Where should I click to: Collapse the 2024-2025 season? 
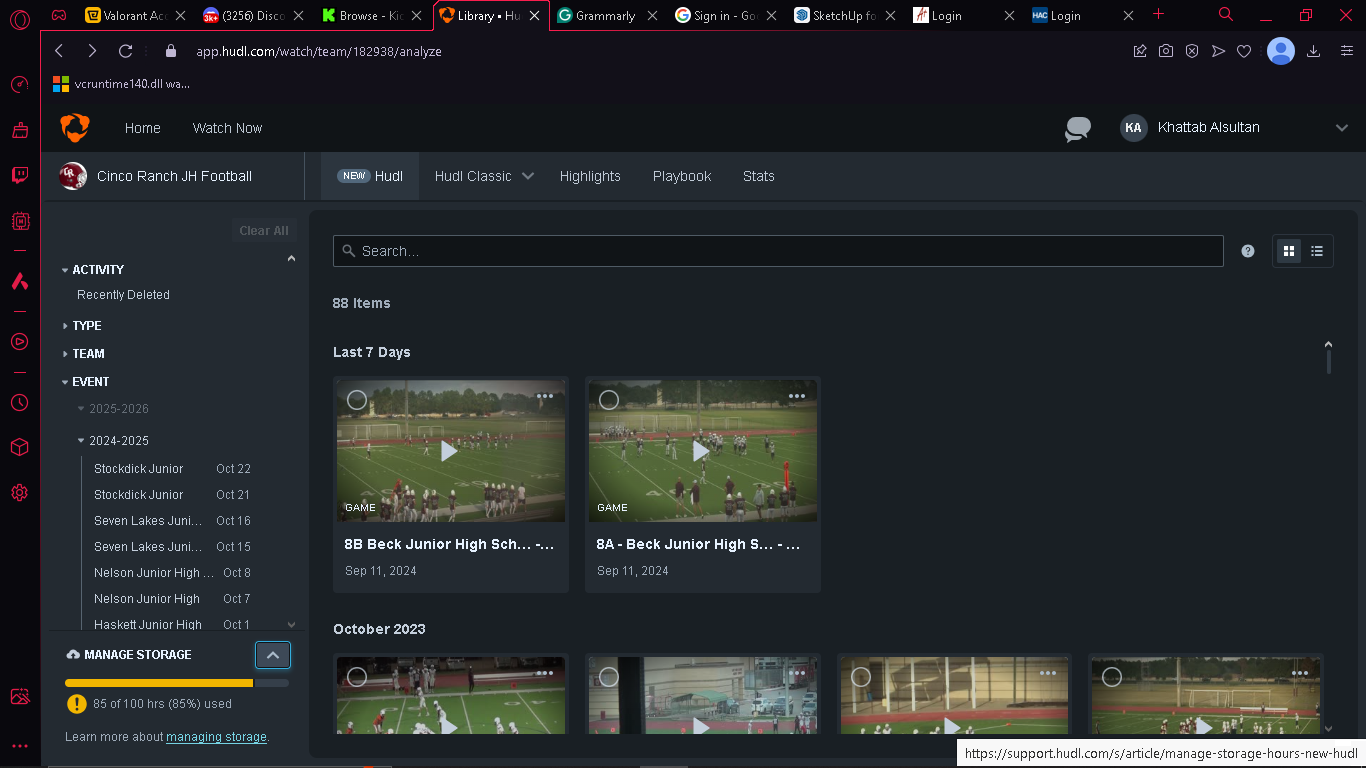click(113, 441)
